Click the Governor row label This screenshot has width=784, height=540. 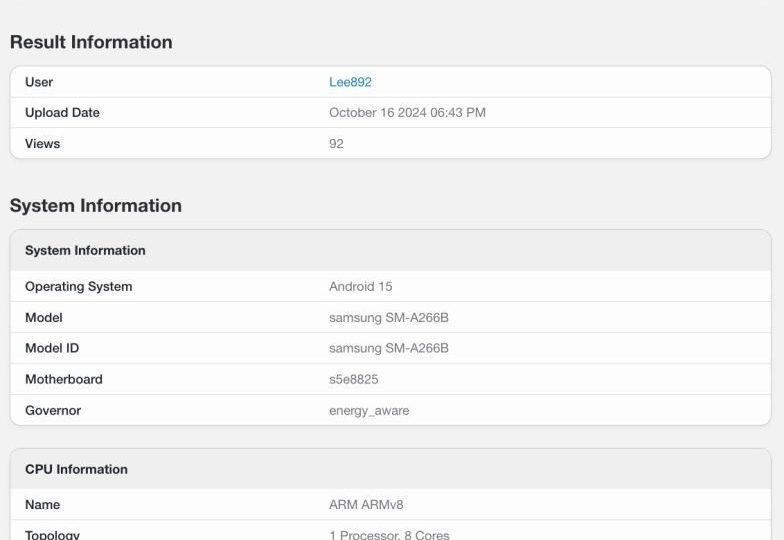click(x=53, y=411)
